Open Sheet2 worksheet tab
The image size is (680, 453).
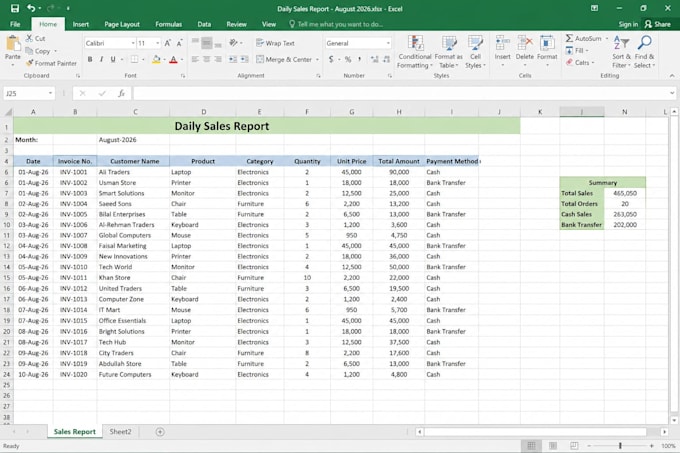pyautogui.click(x=120, y=432)
